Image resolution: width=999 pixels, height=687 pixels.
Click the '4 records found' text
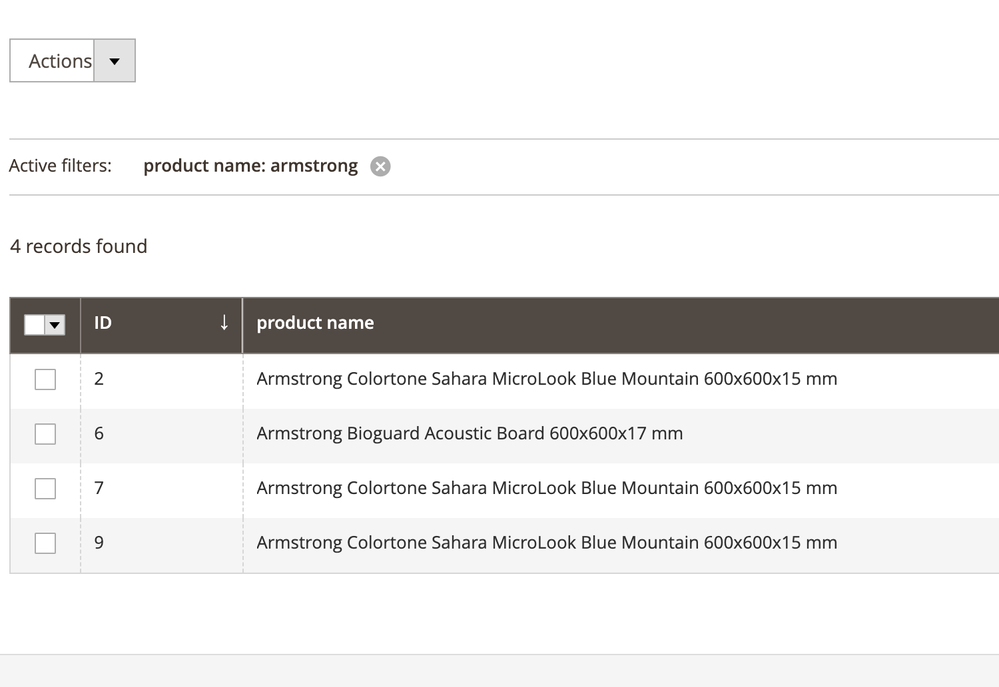tap(78, 246)
